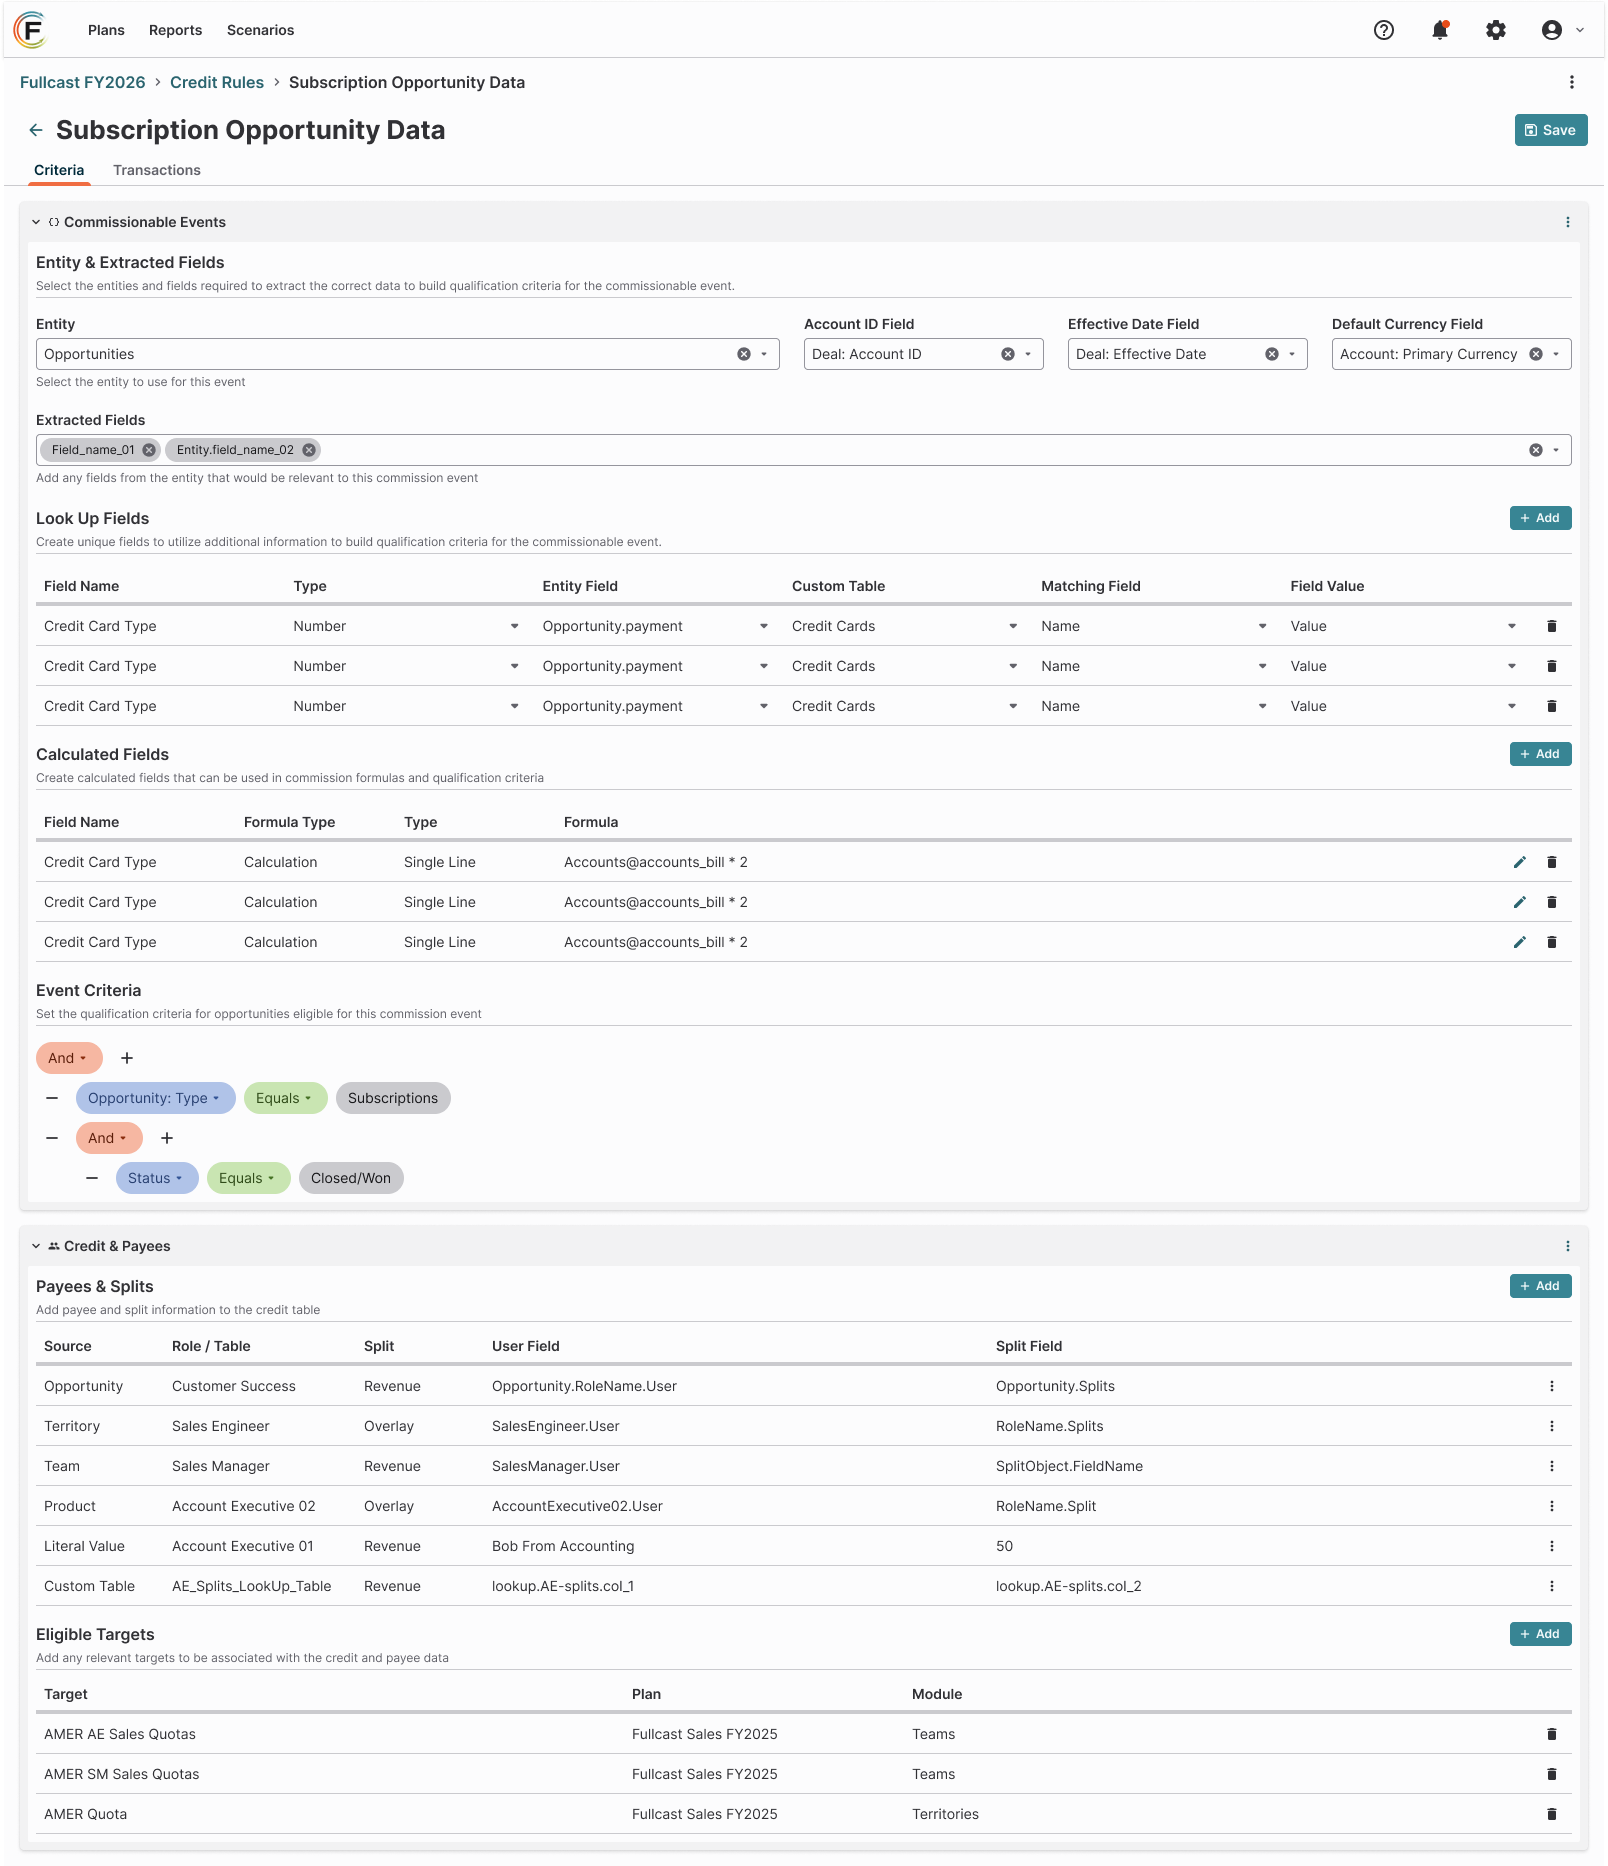Edit the first Calculated Fields row

pos(1520,862)
